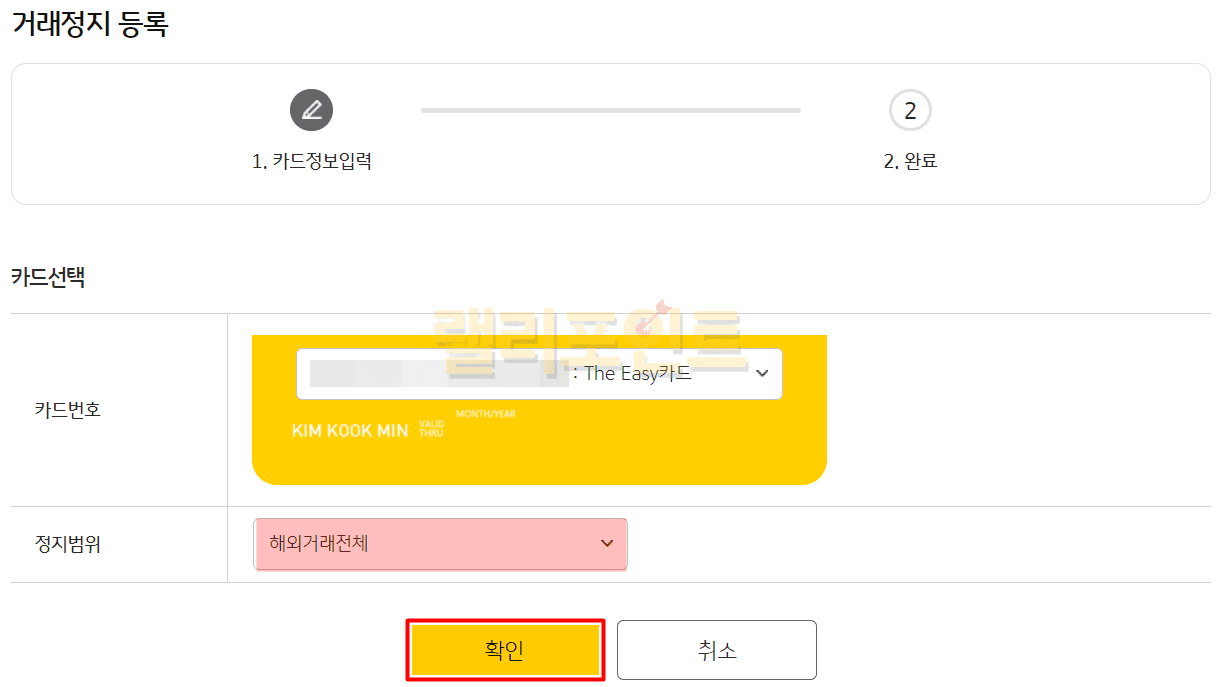
Task: Click the VALID THRU mark on the card
Action: [431, 429]
